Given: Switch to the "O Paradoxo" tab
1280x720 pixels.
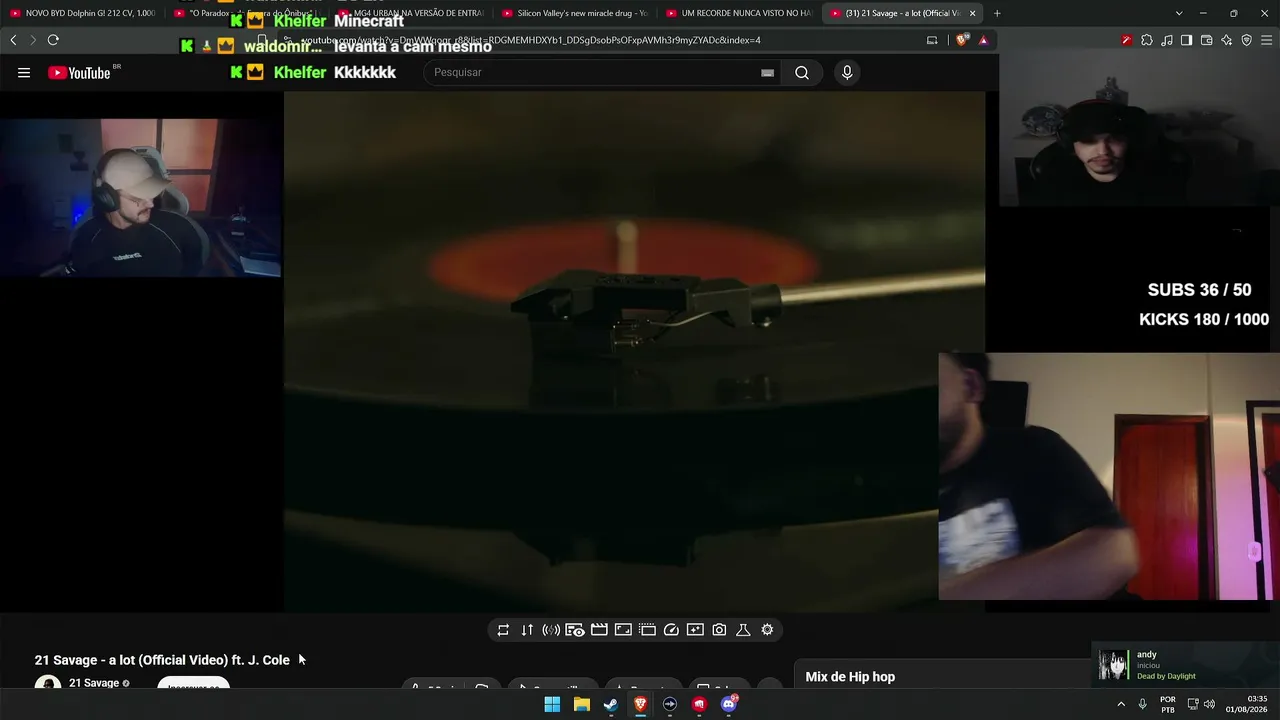Looking at the screenshot, I should (245, 13).
